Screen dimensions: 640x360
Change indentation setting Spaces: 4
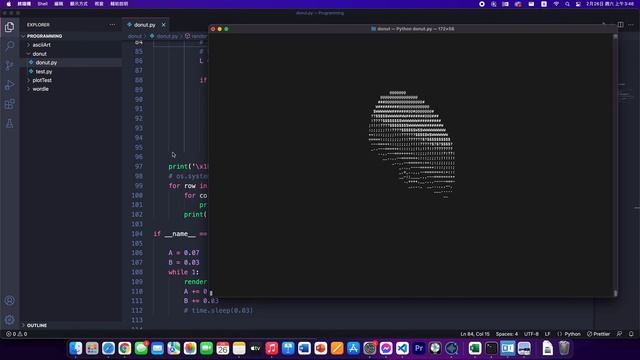coord(507,334)
